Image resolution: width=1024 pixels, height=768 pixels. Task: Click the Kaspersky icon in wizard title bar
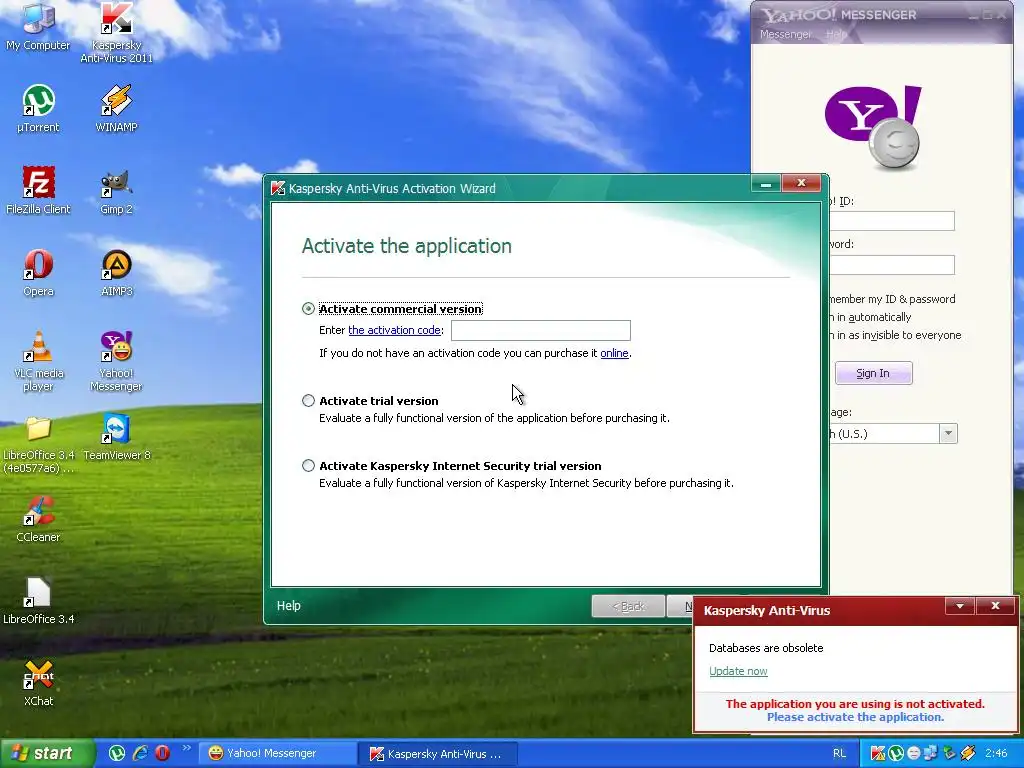tap(278, 189)
